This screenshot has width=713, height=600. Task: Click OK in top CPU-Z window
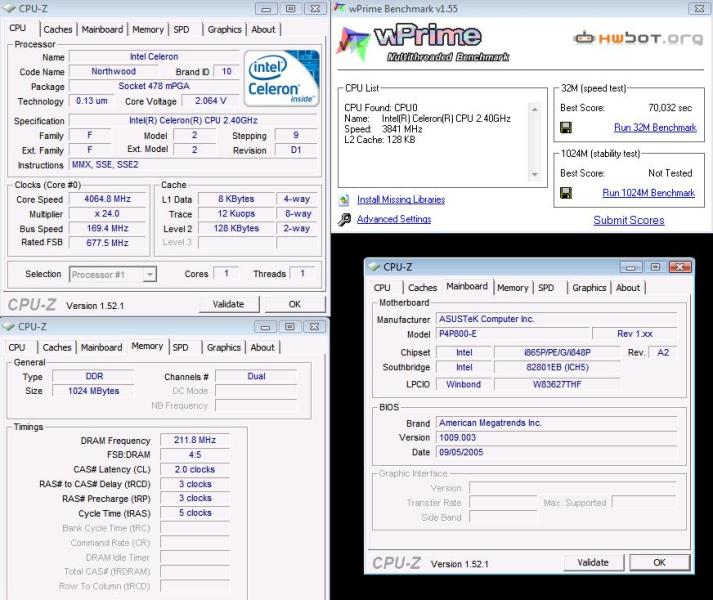(x=295, y=304)
